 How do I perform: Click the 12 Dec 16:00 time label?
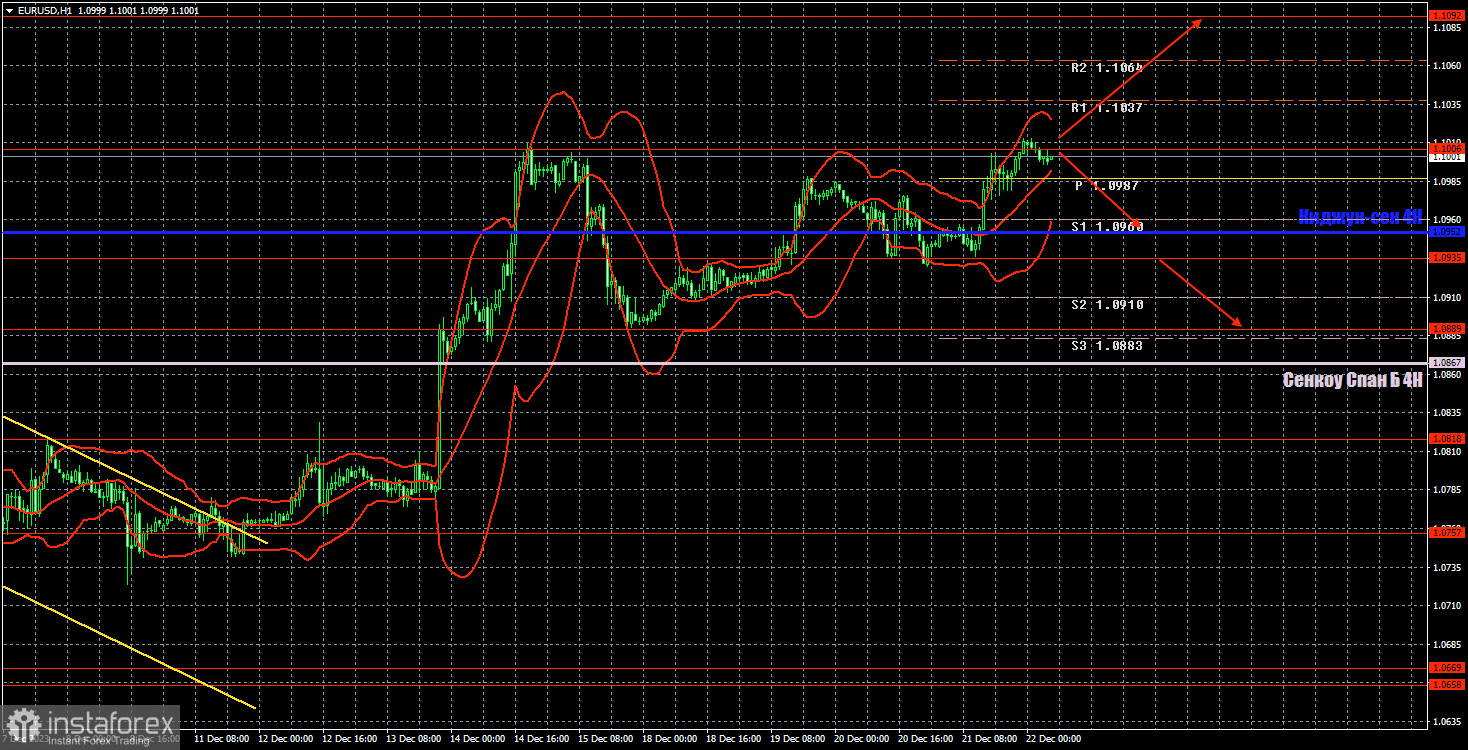pyautogui.click(x=350, y=739)
